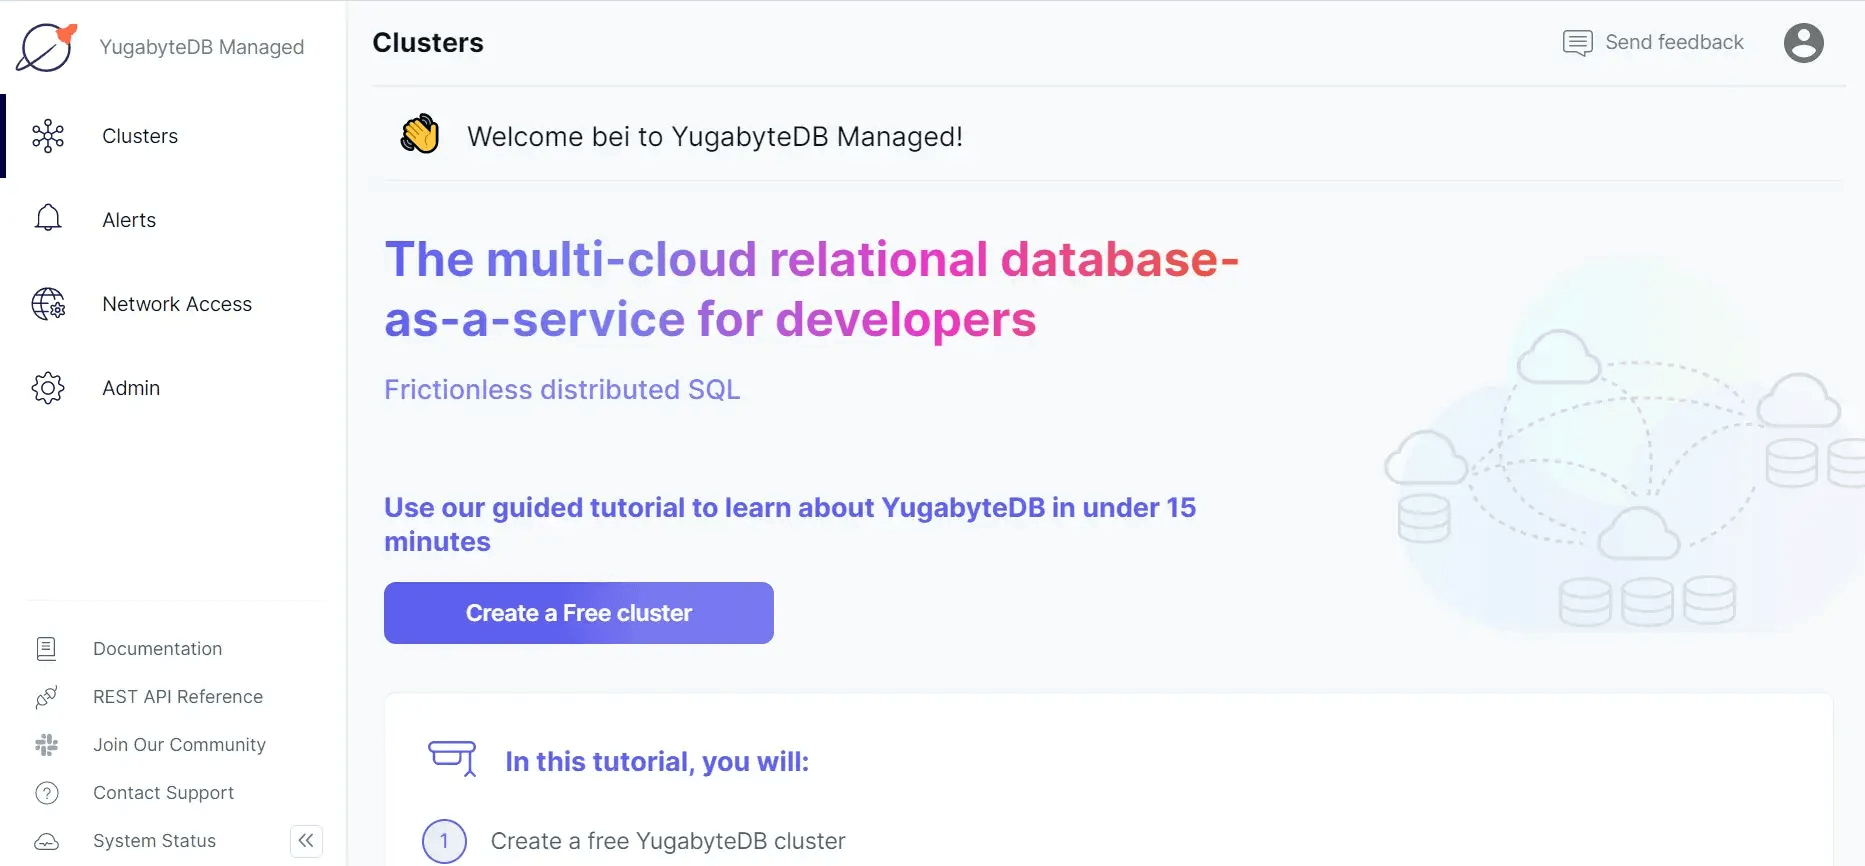Open the user profile avatar menu
The width and height of the screenshot is (1865, 866).
click(x=1803, y=43)
